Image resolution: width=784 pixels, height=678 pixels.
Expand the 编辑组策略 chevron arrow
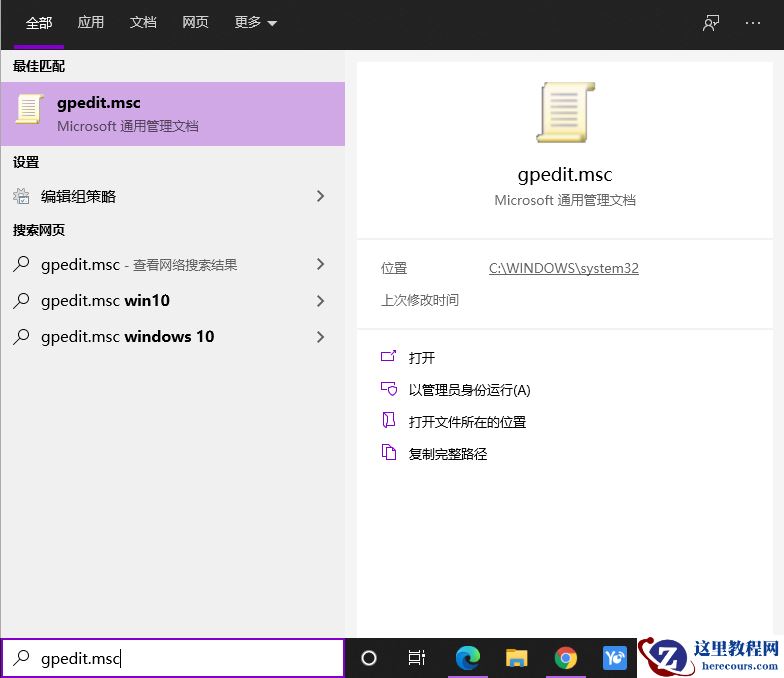pos(320,196)
